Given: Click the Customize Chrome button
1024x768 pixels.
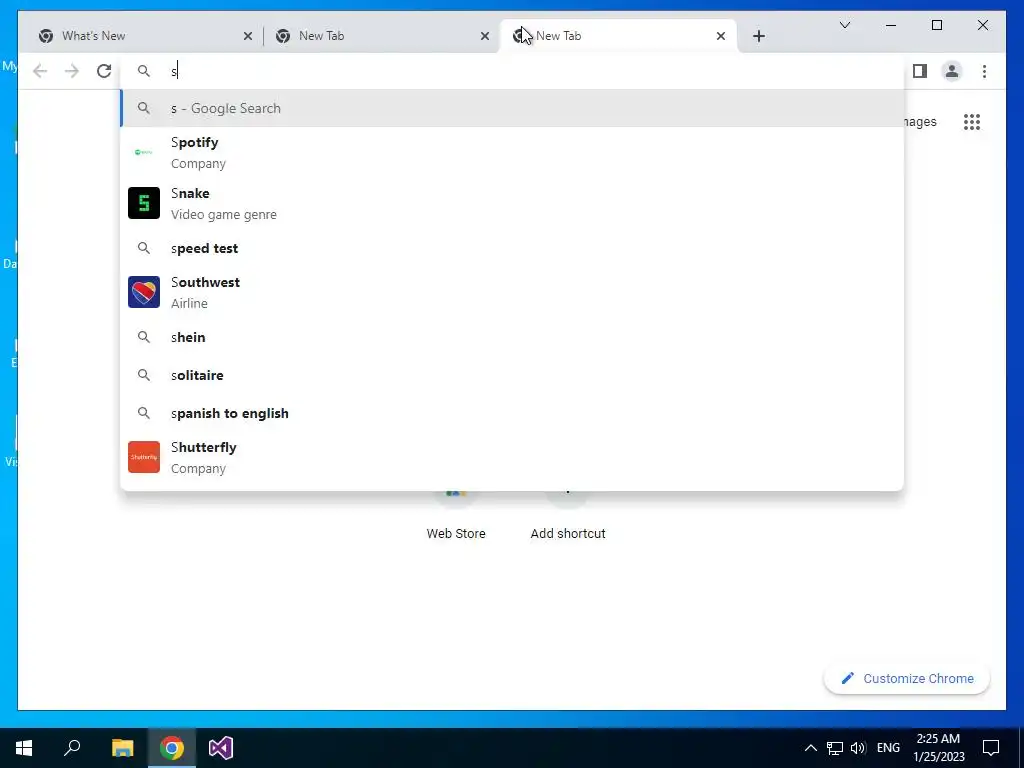Looking at the screenshot, I should 907,679.
